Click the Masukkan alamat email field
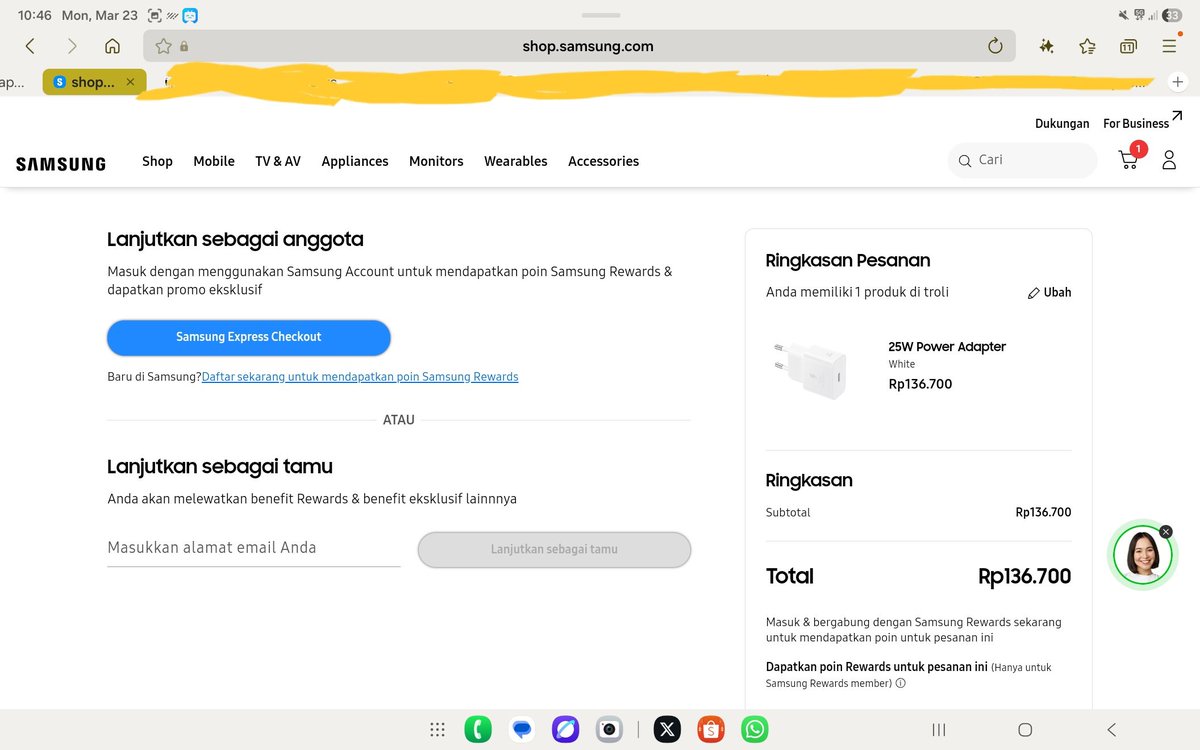 254,548
